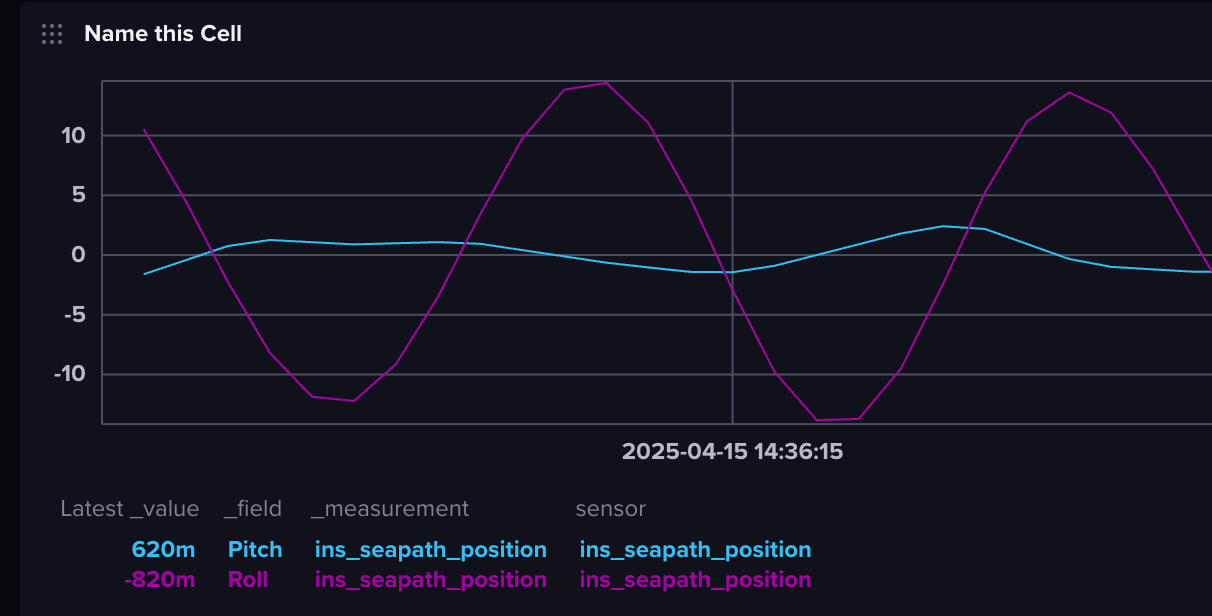Click the "Latest _value" legend header
1212x616 pixels.
click(x=129, y=509)
